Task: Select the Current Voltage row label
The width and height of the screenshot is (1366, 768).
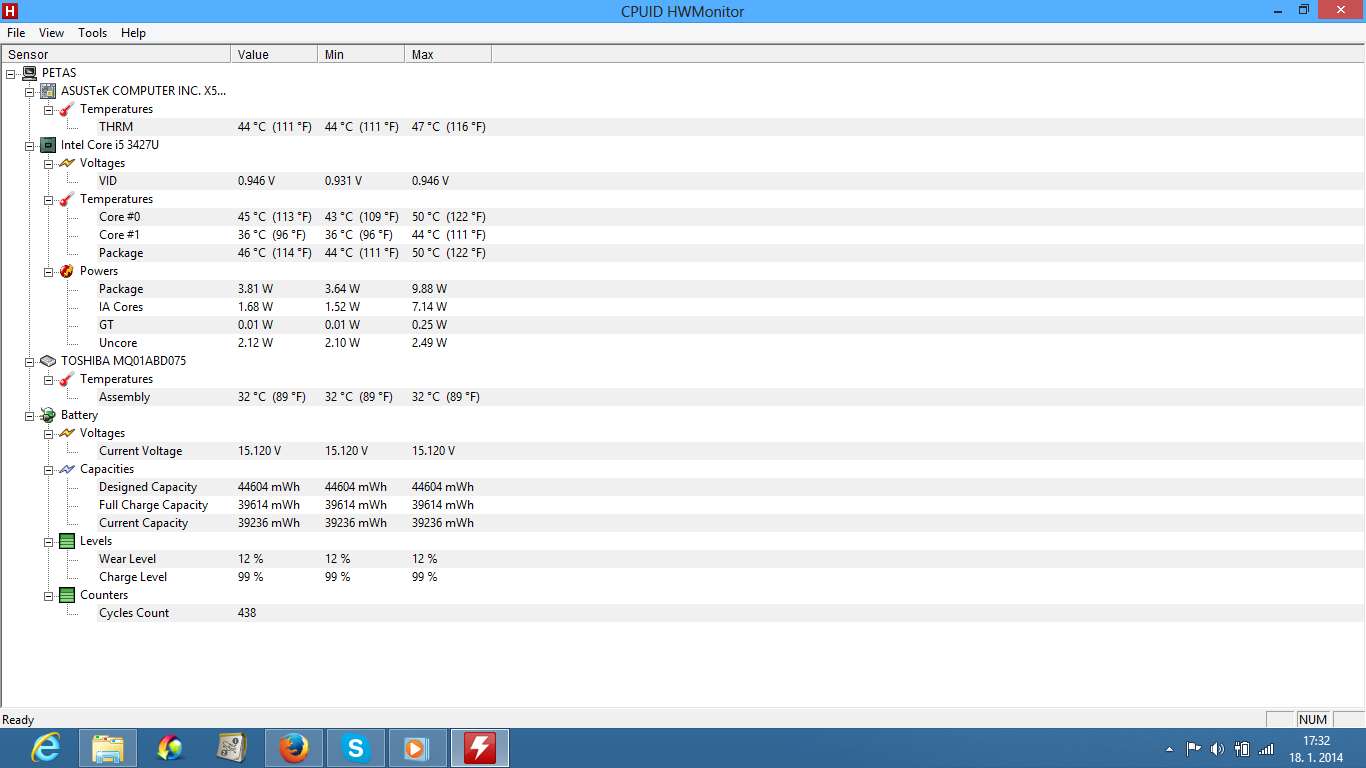Action: tap(141, 451)
